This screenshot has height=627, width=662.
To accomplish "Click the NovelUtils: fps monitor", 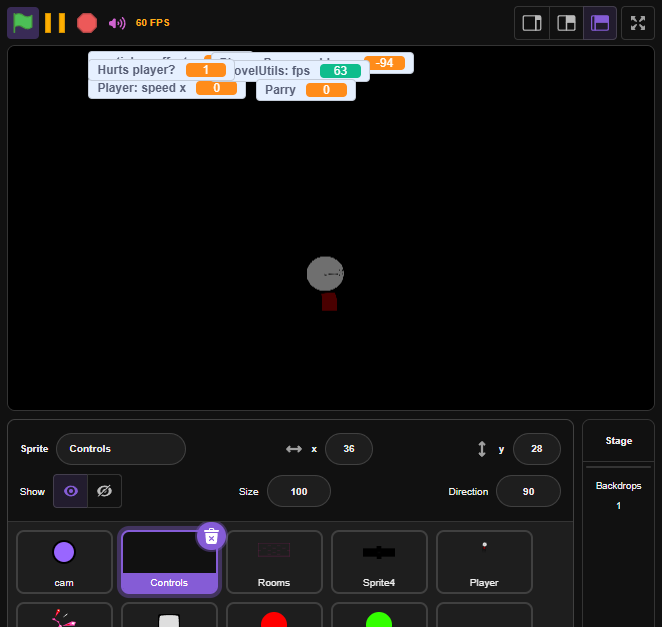I will pyautogui.click(x=301, y=71).
